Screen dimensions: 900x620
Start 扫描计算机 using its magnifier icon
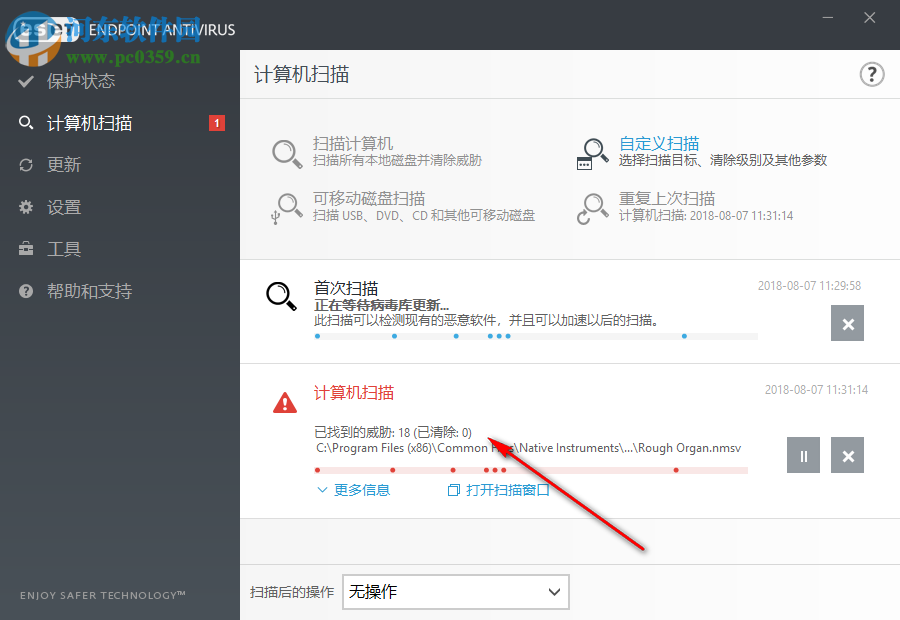tap(286, 152)
